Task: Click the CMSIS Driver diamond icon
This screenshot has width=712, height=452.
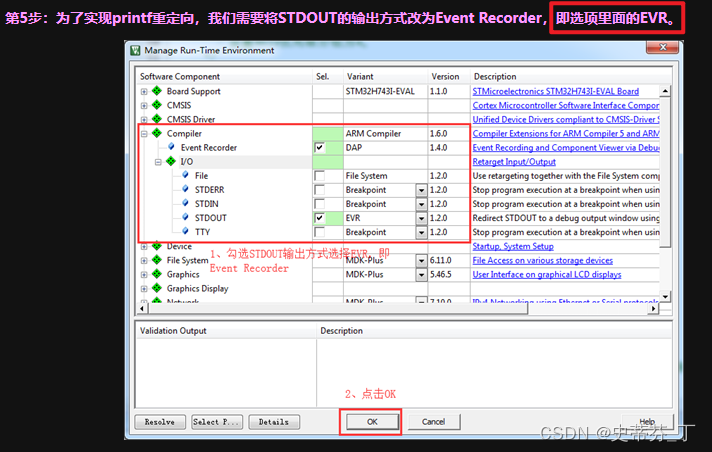Action: coord(157,119)
